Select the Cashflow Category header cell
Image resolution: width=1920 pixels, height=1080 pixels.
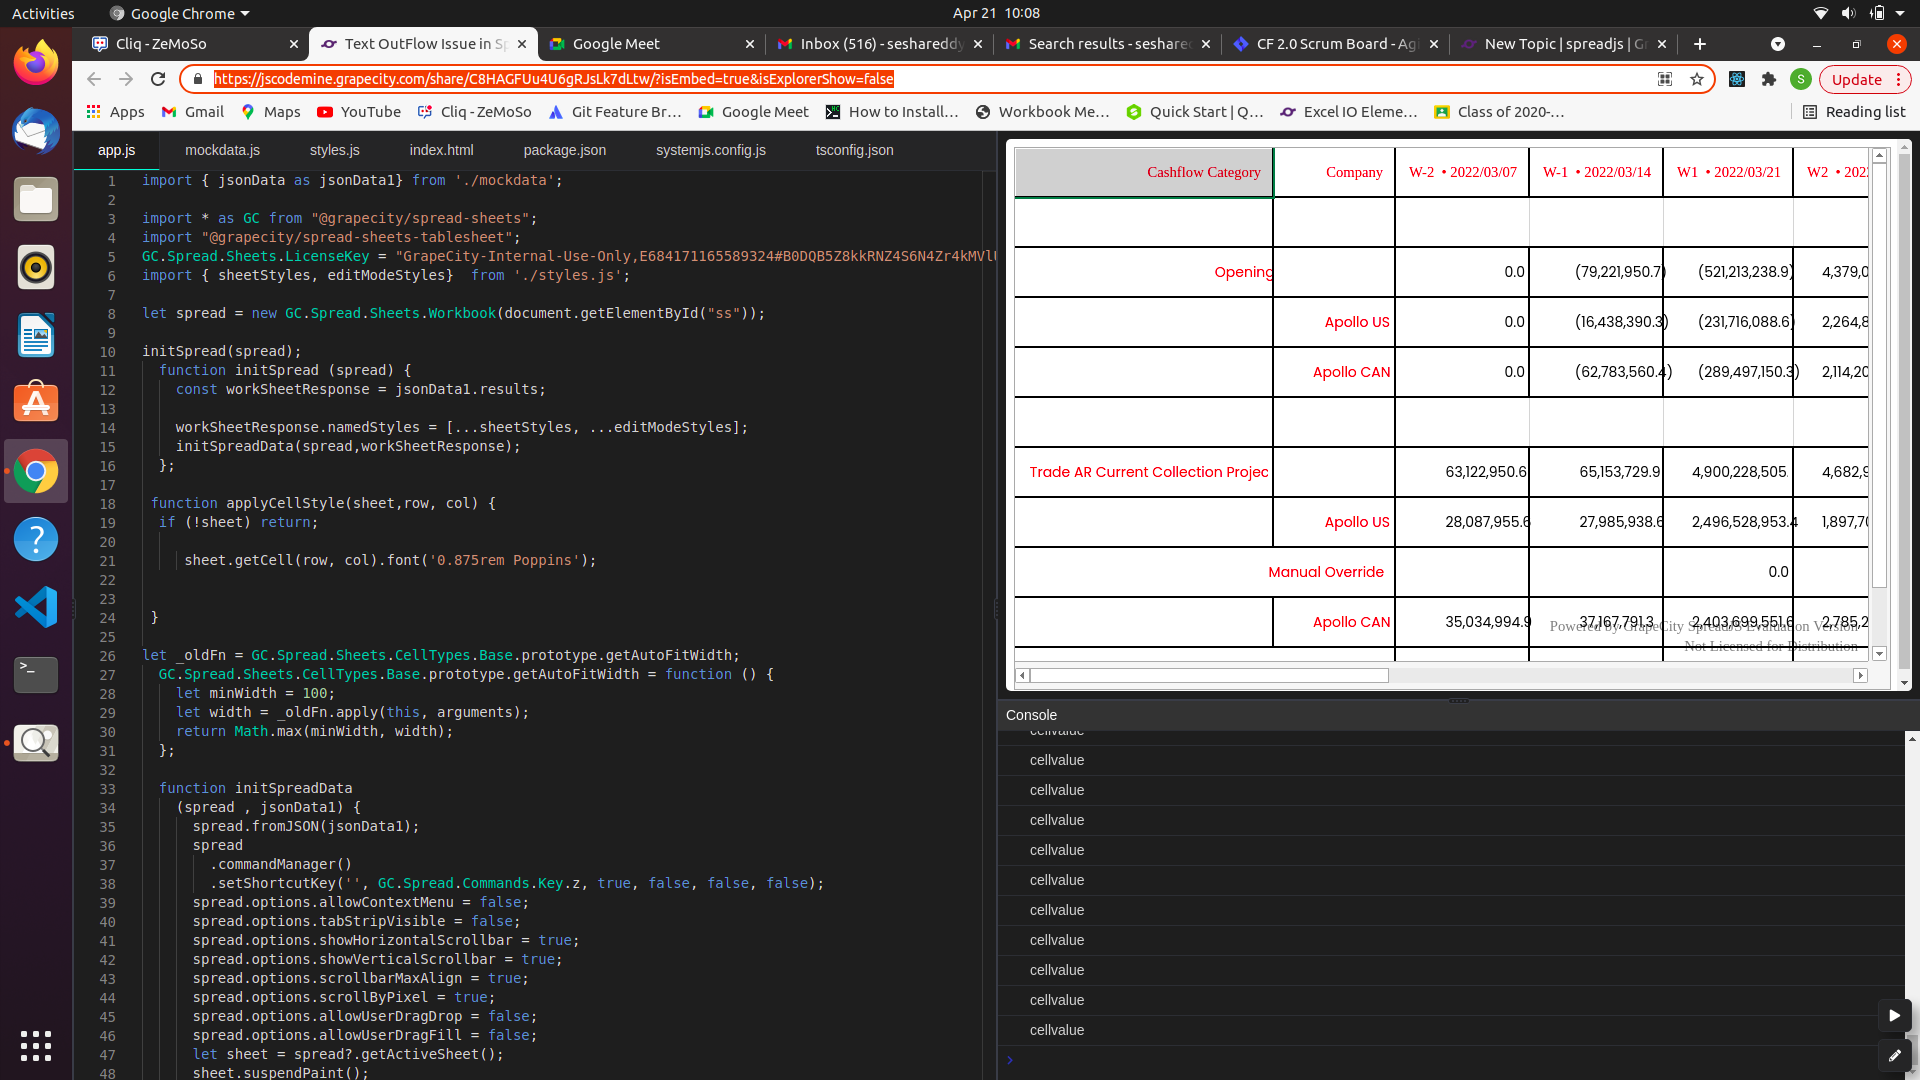(x=1143, y=172)
